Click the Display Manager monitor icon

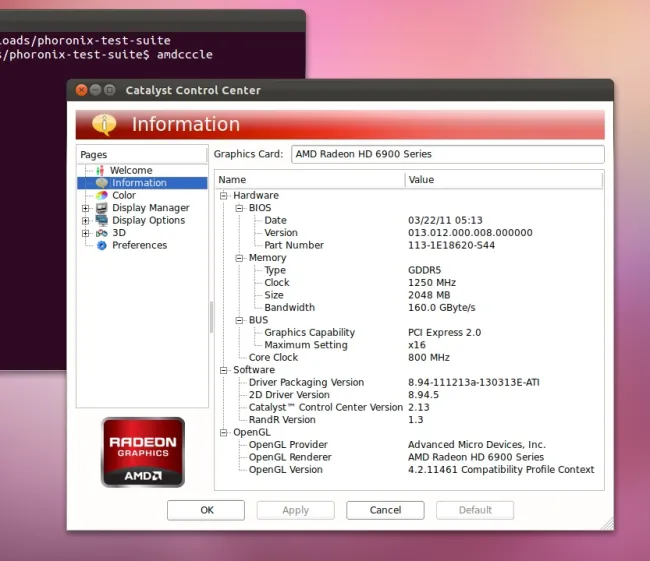[x=102, y=208]
